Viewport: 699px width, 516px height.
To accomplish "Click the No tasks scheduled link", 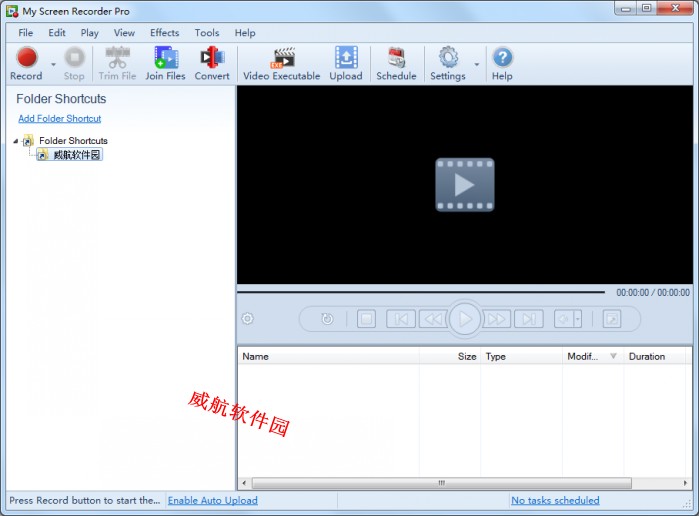I will [x=555, y=500].
